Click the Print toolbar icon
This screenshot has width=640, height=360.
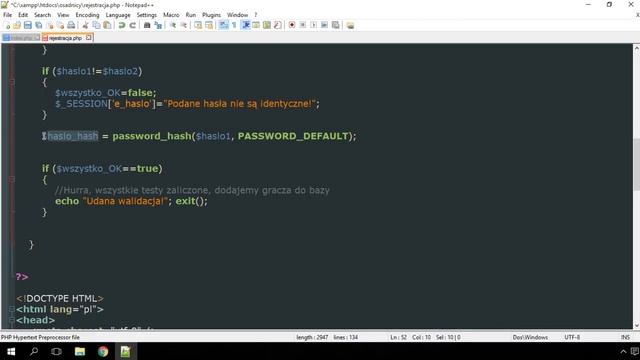click(x=71, y=25)
